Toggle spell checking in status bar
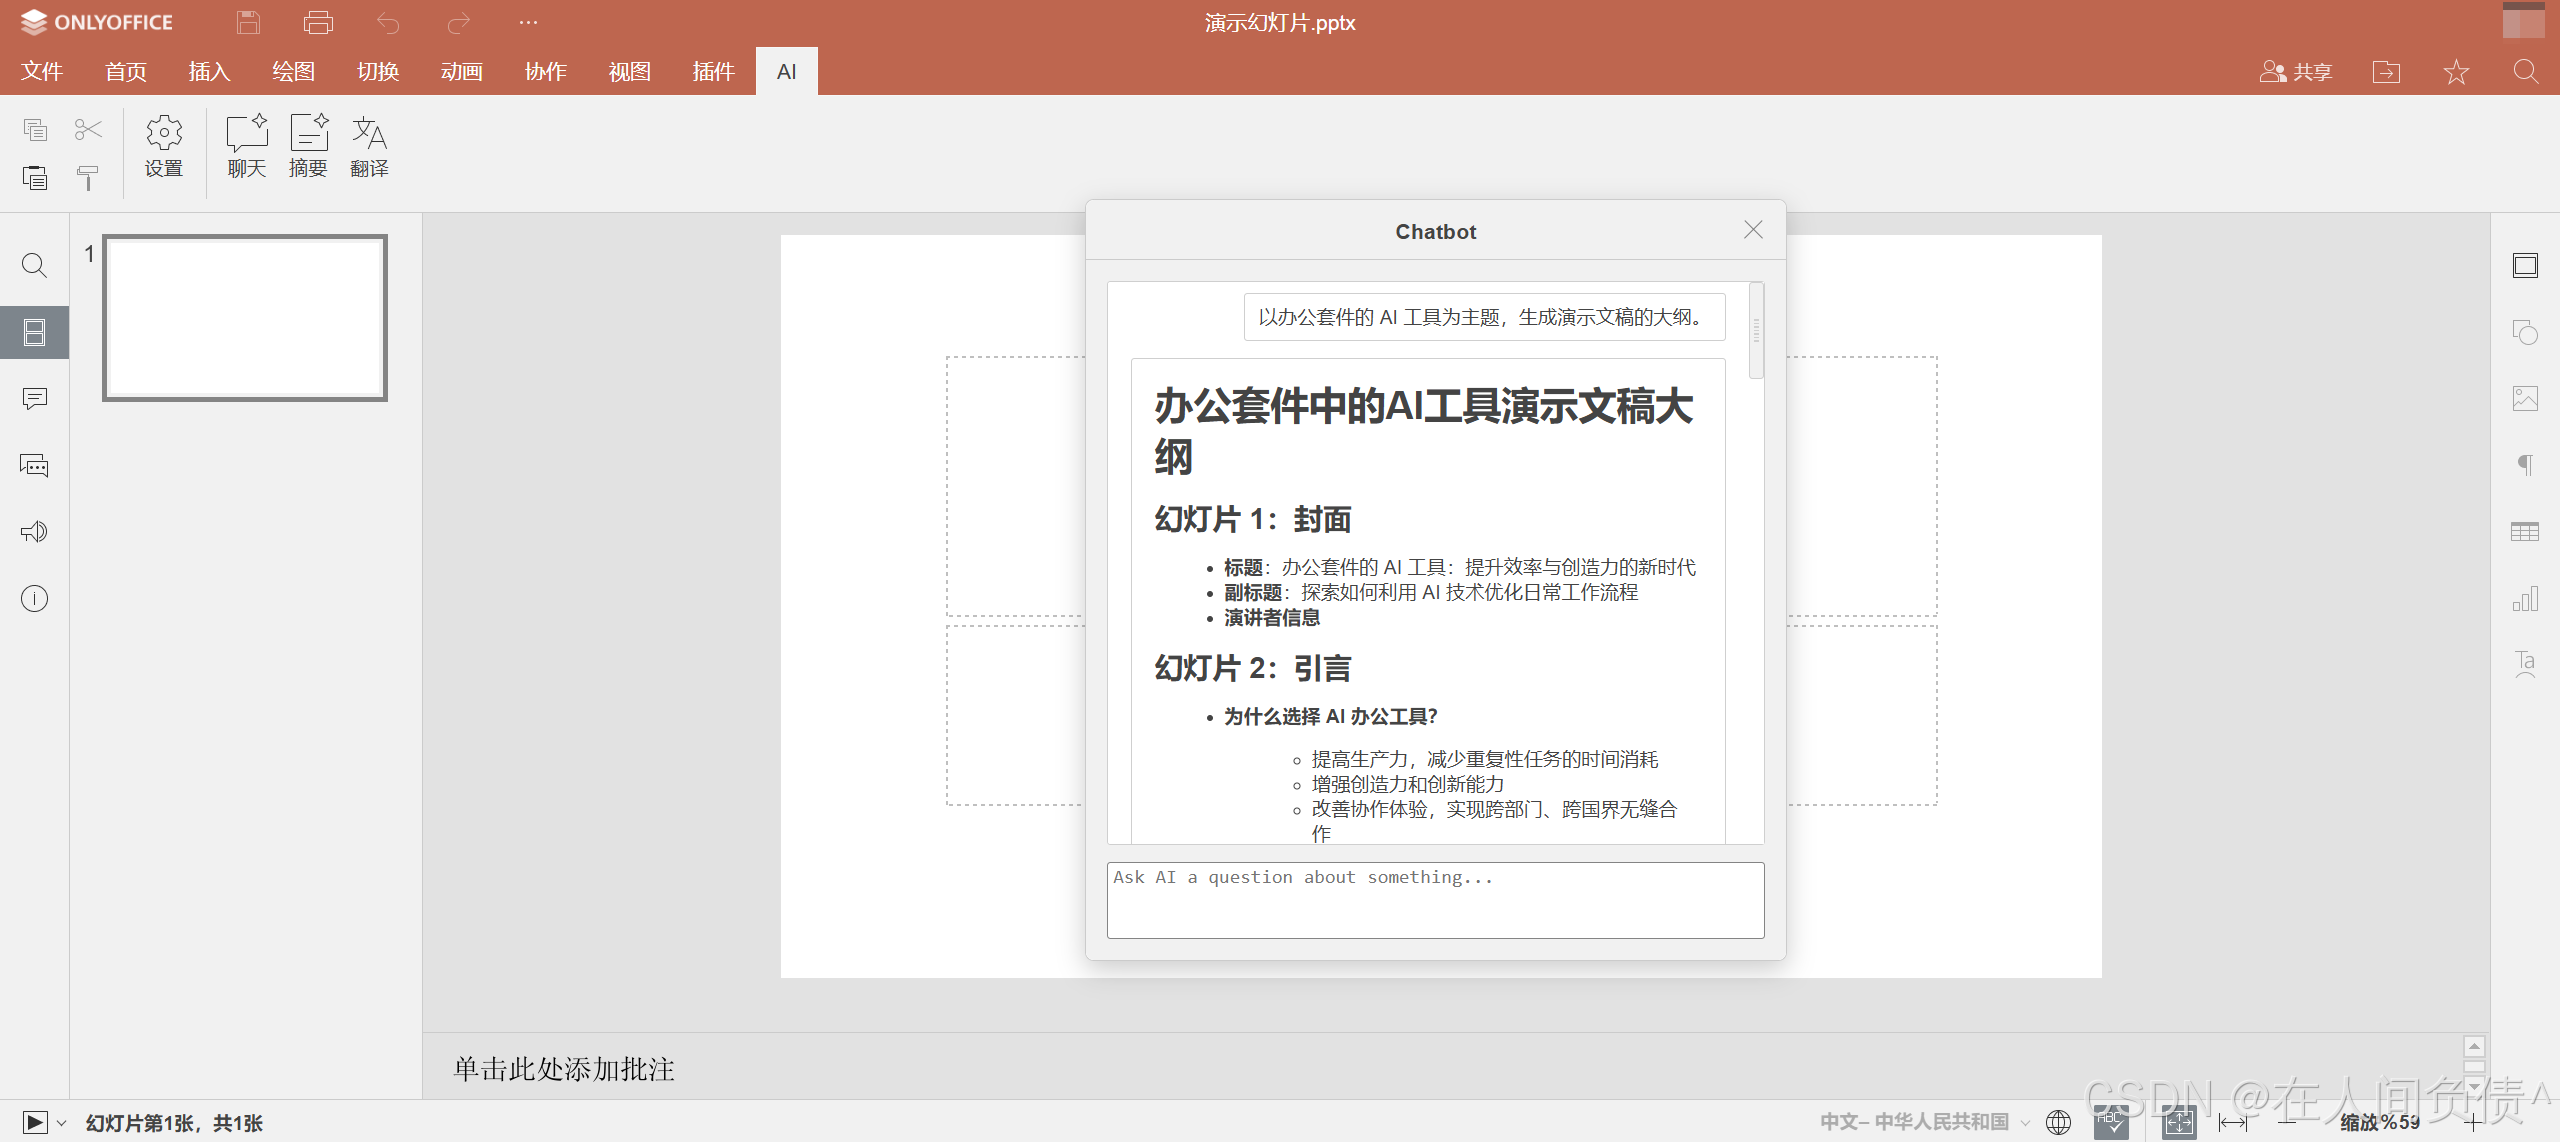Screen dimensions: 2560x1142 click(2112, 1122)
